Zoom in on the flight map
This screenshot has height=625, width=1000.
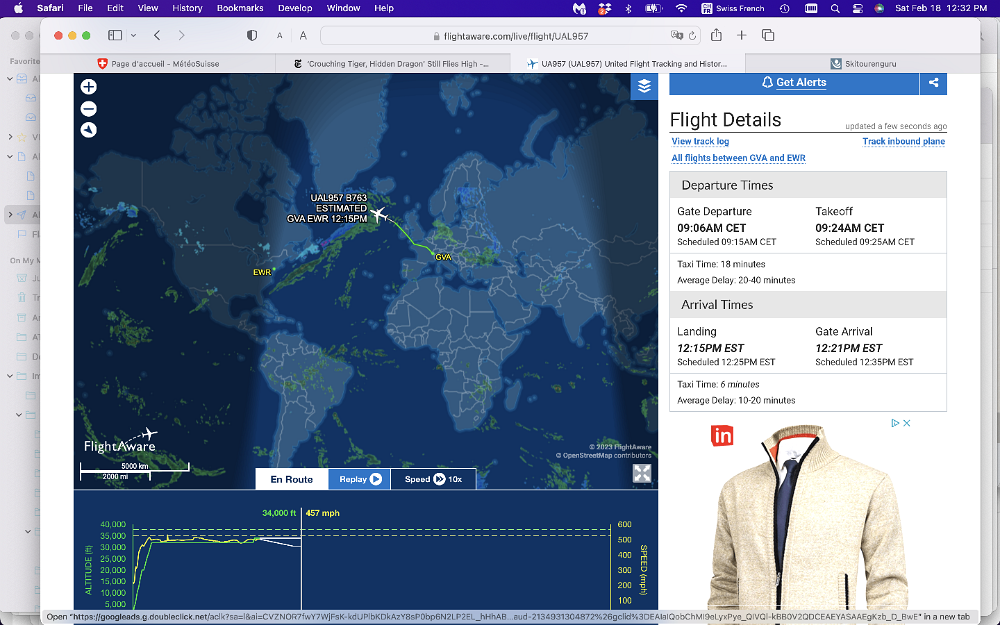[89, 88]
